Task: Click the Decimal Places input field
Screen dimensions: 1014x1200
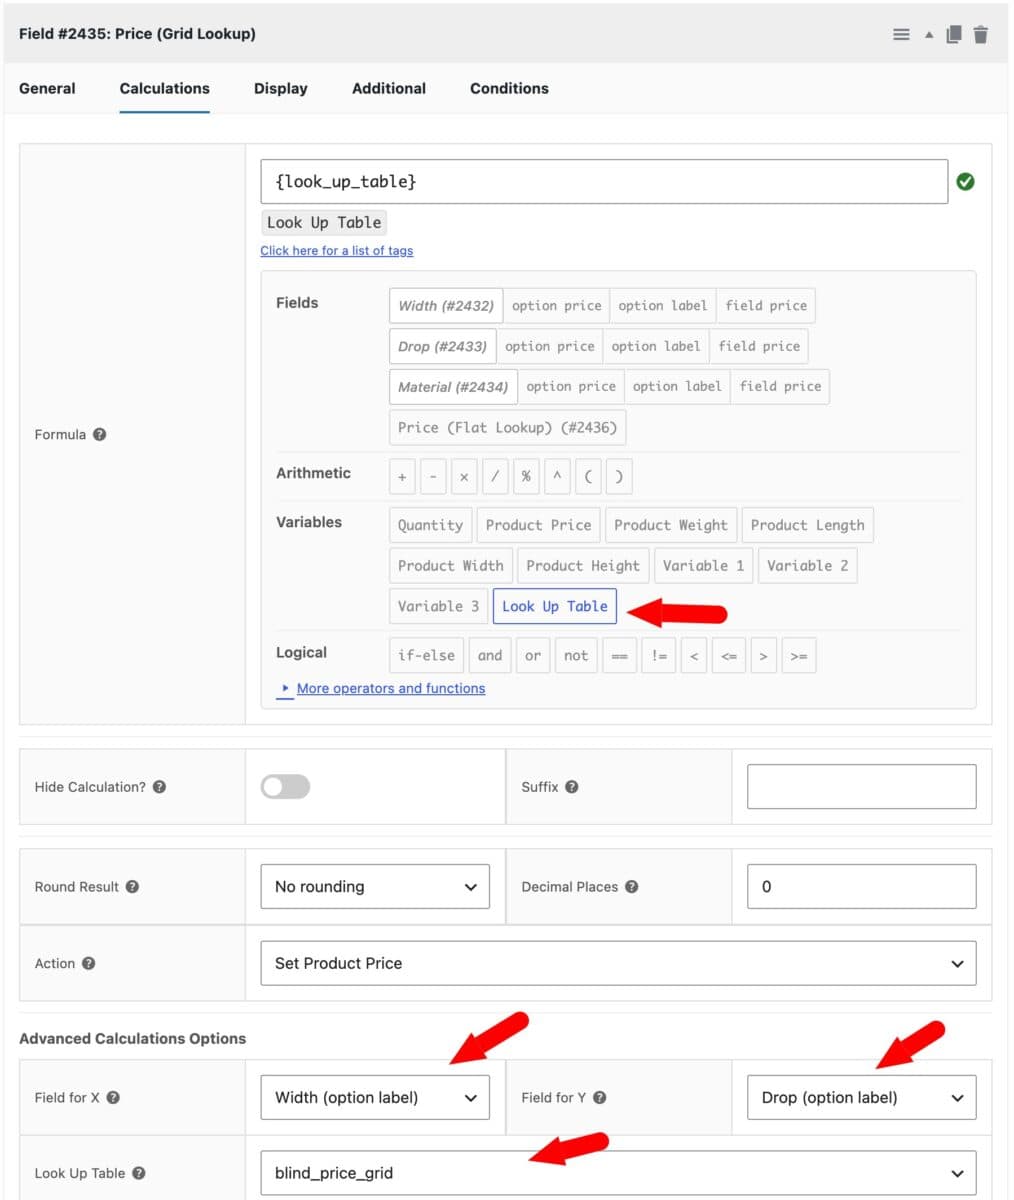Action: [861, 887]
